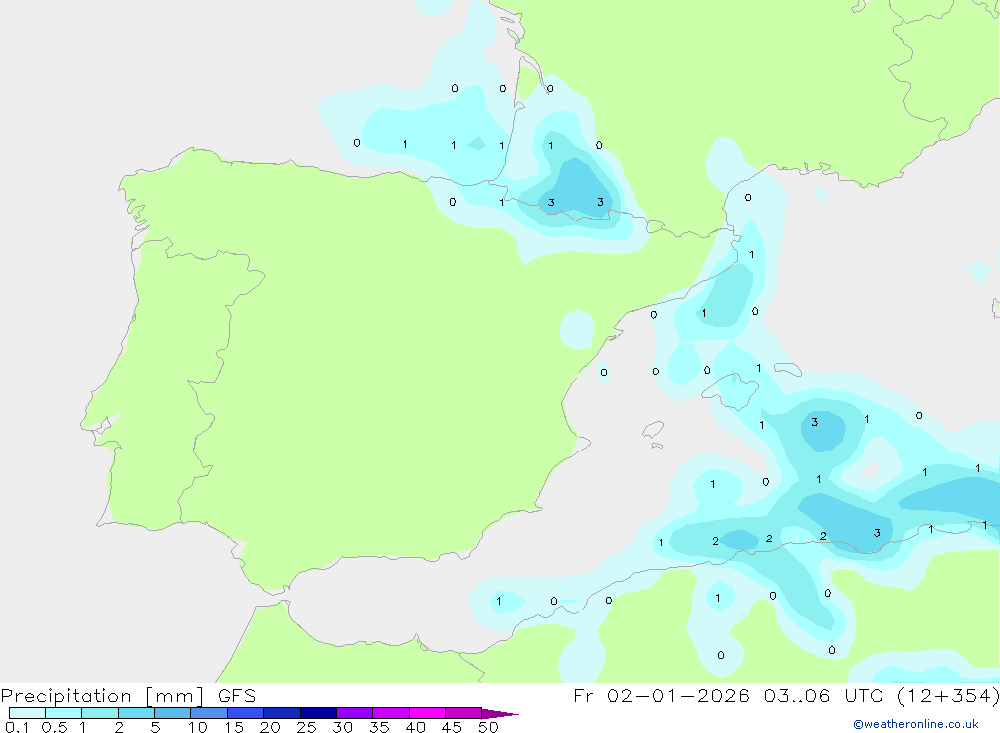This screenshot has width=1000, height=733.
Task: Pick the legend swatch between 20 and 25
Action: pyautogui.click(x=281, y=713)
